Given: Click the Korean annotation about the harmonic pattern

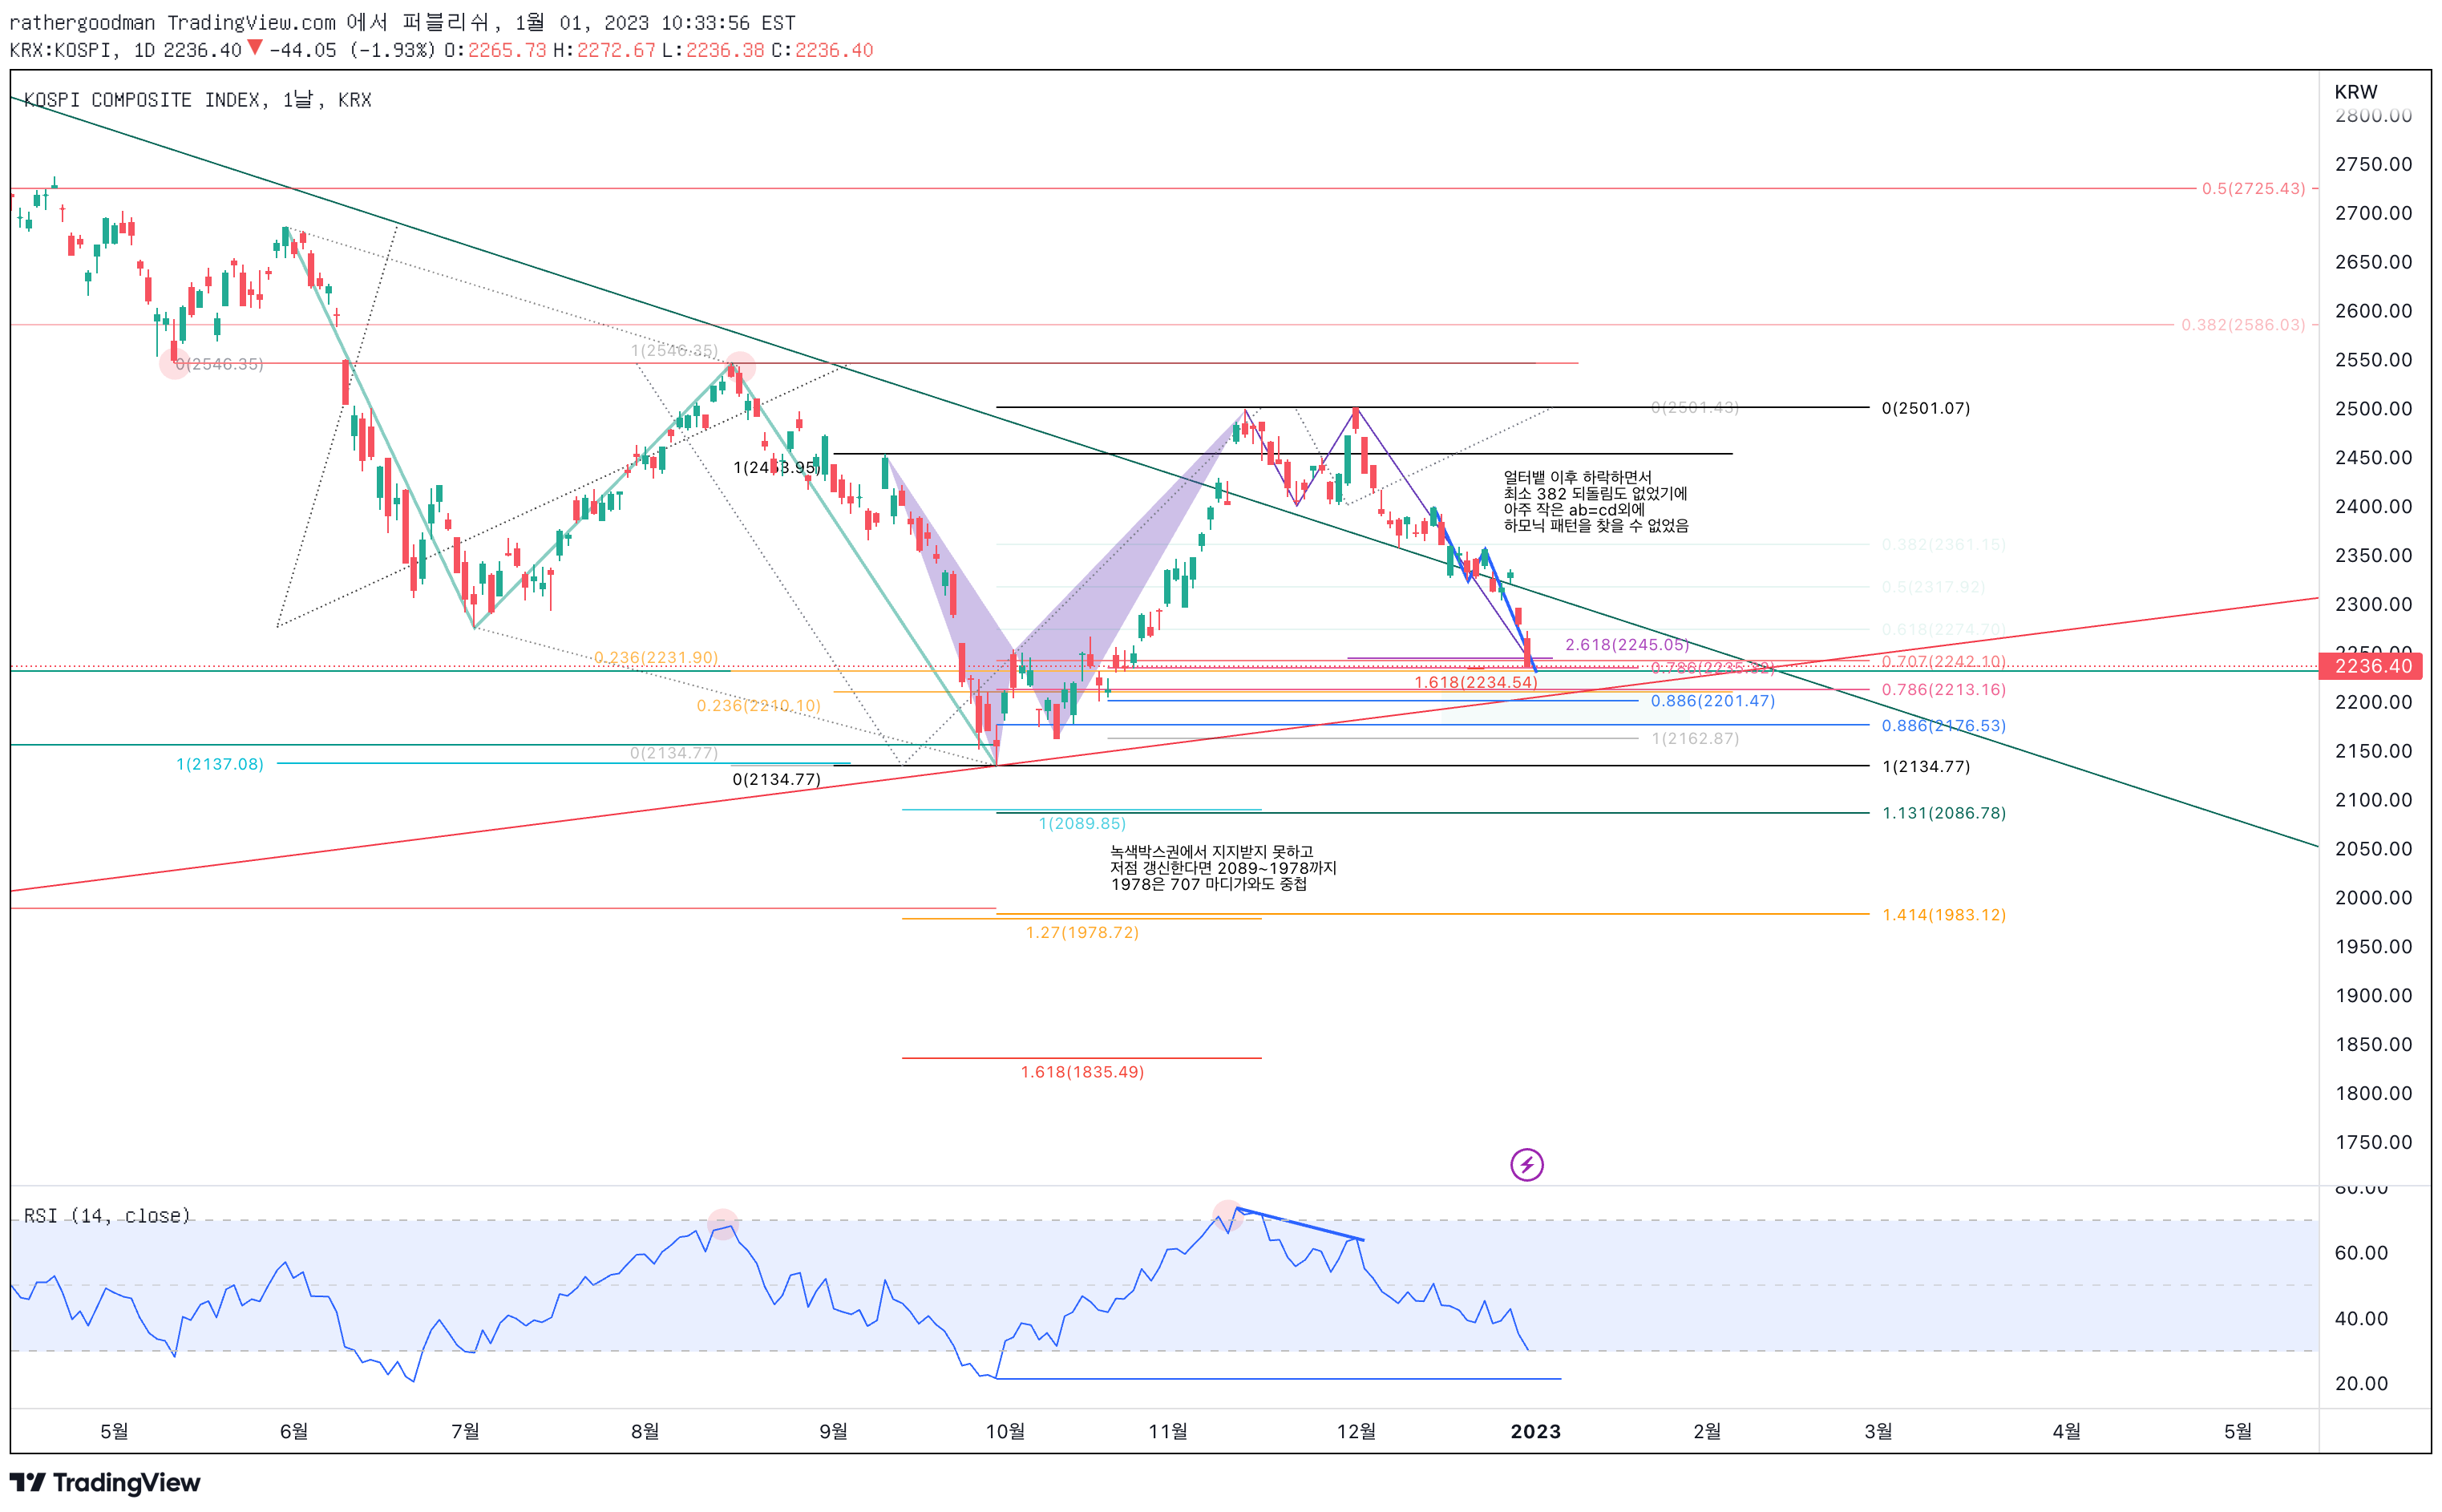Looking at the screenshot, I should pyautogui.click(x=1596, y=501).
